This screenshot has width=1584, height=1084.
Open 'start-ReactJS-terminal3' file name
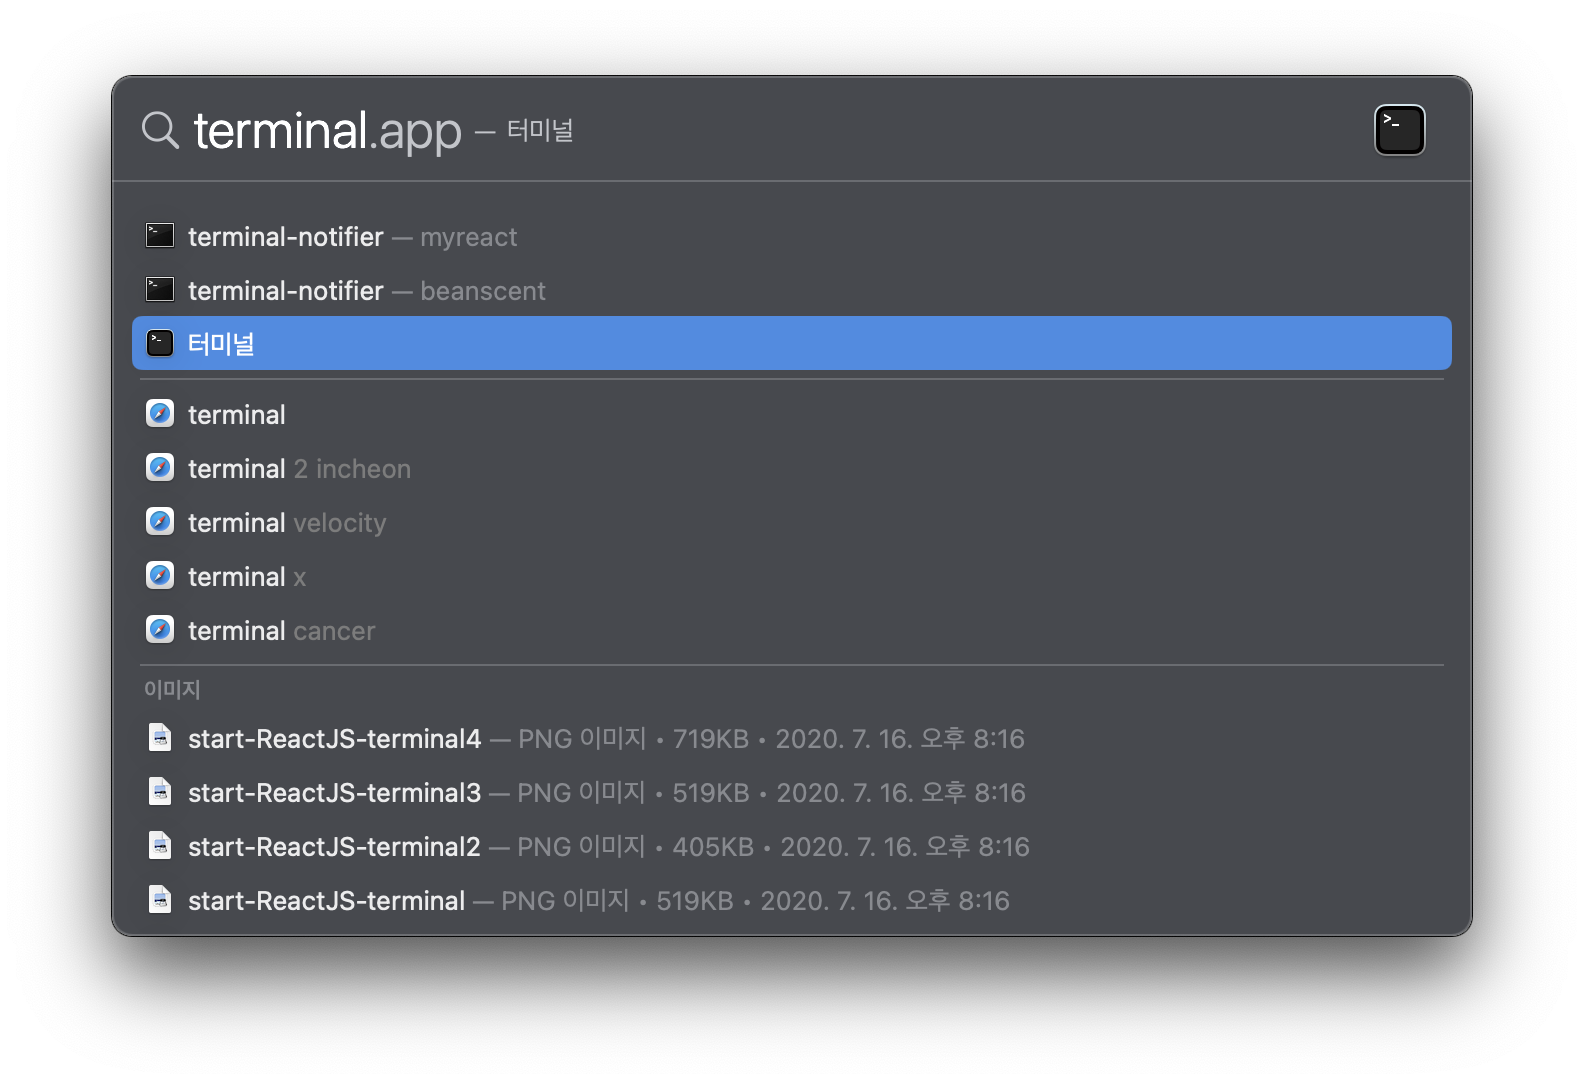coord(335,793)
